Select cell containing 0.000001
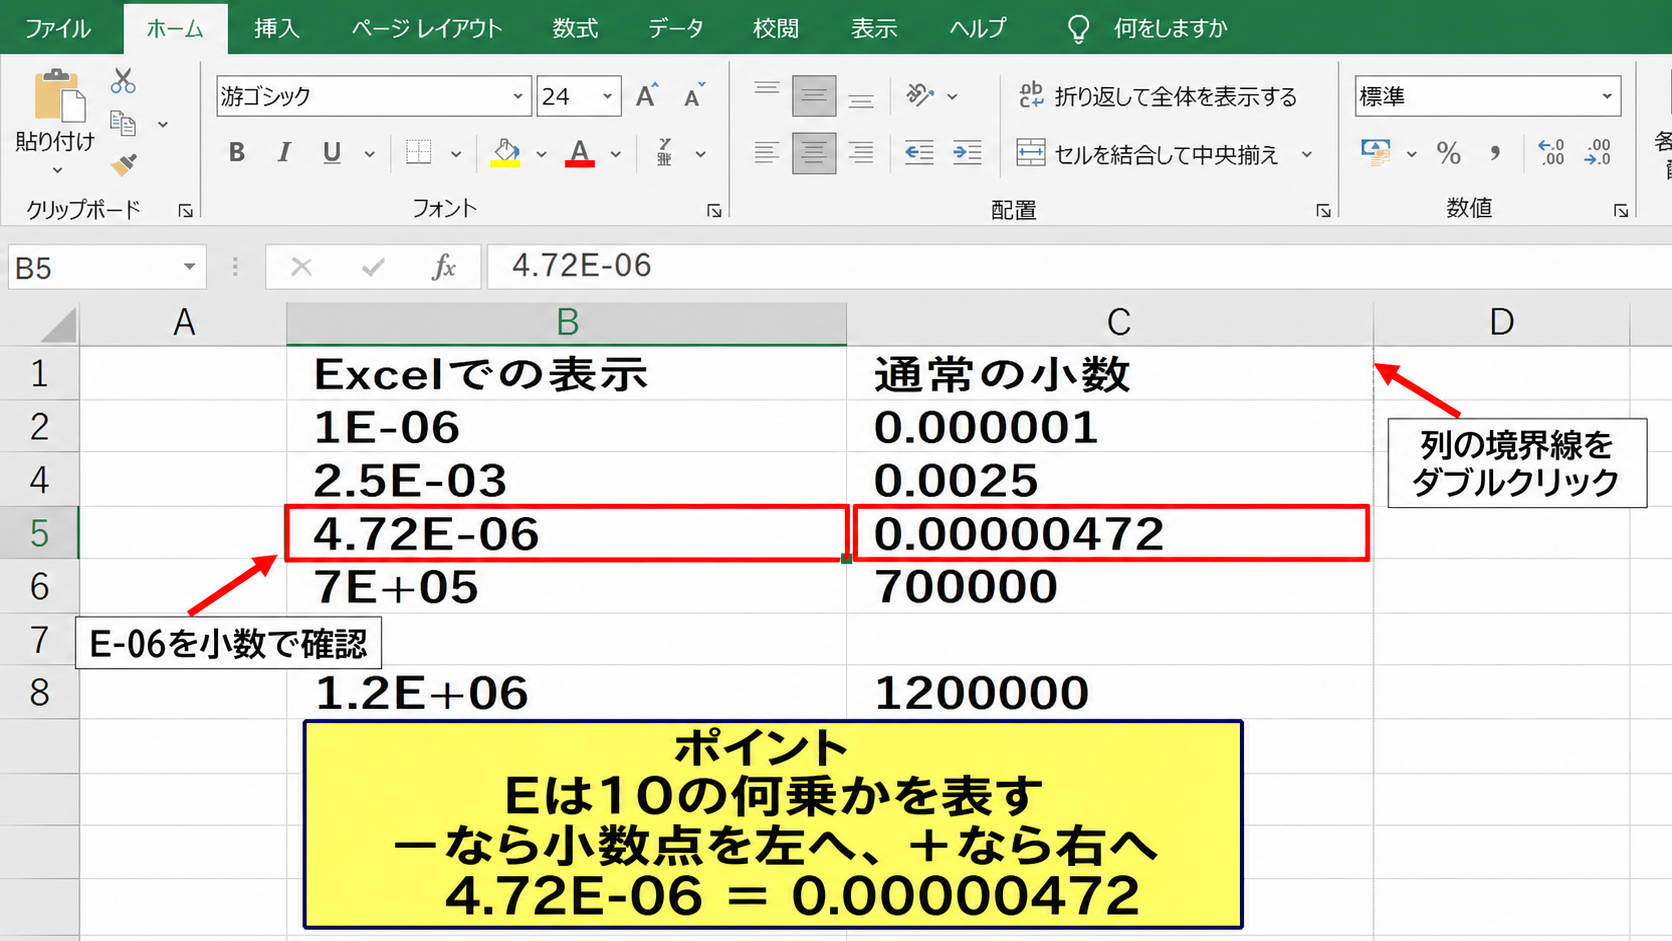The image size is (1672, 941). coord(1110,427)
